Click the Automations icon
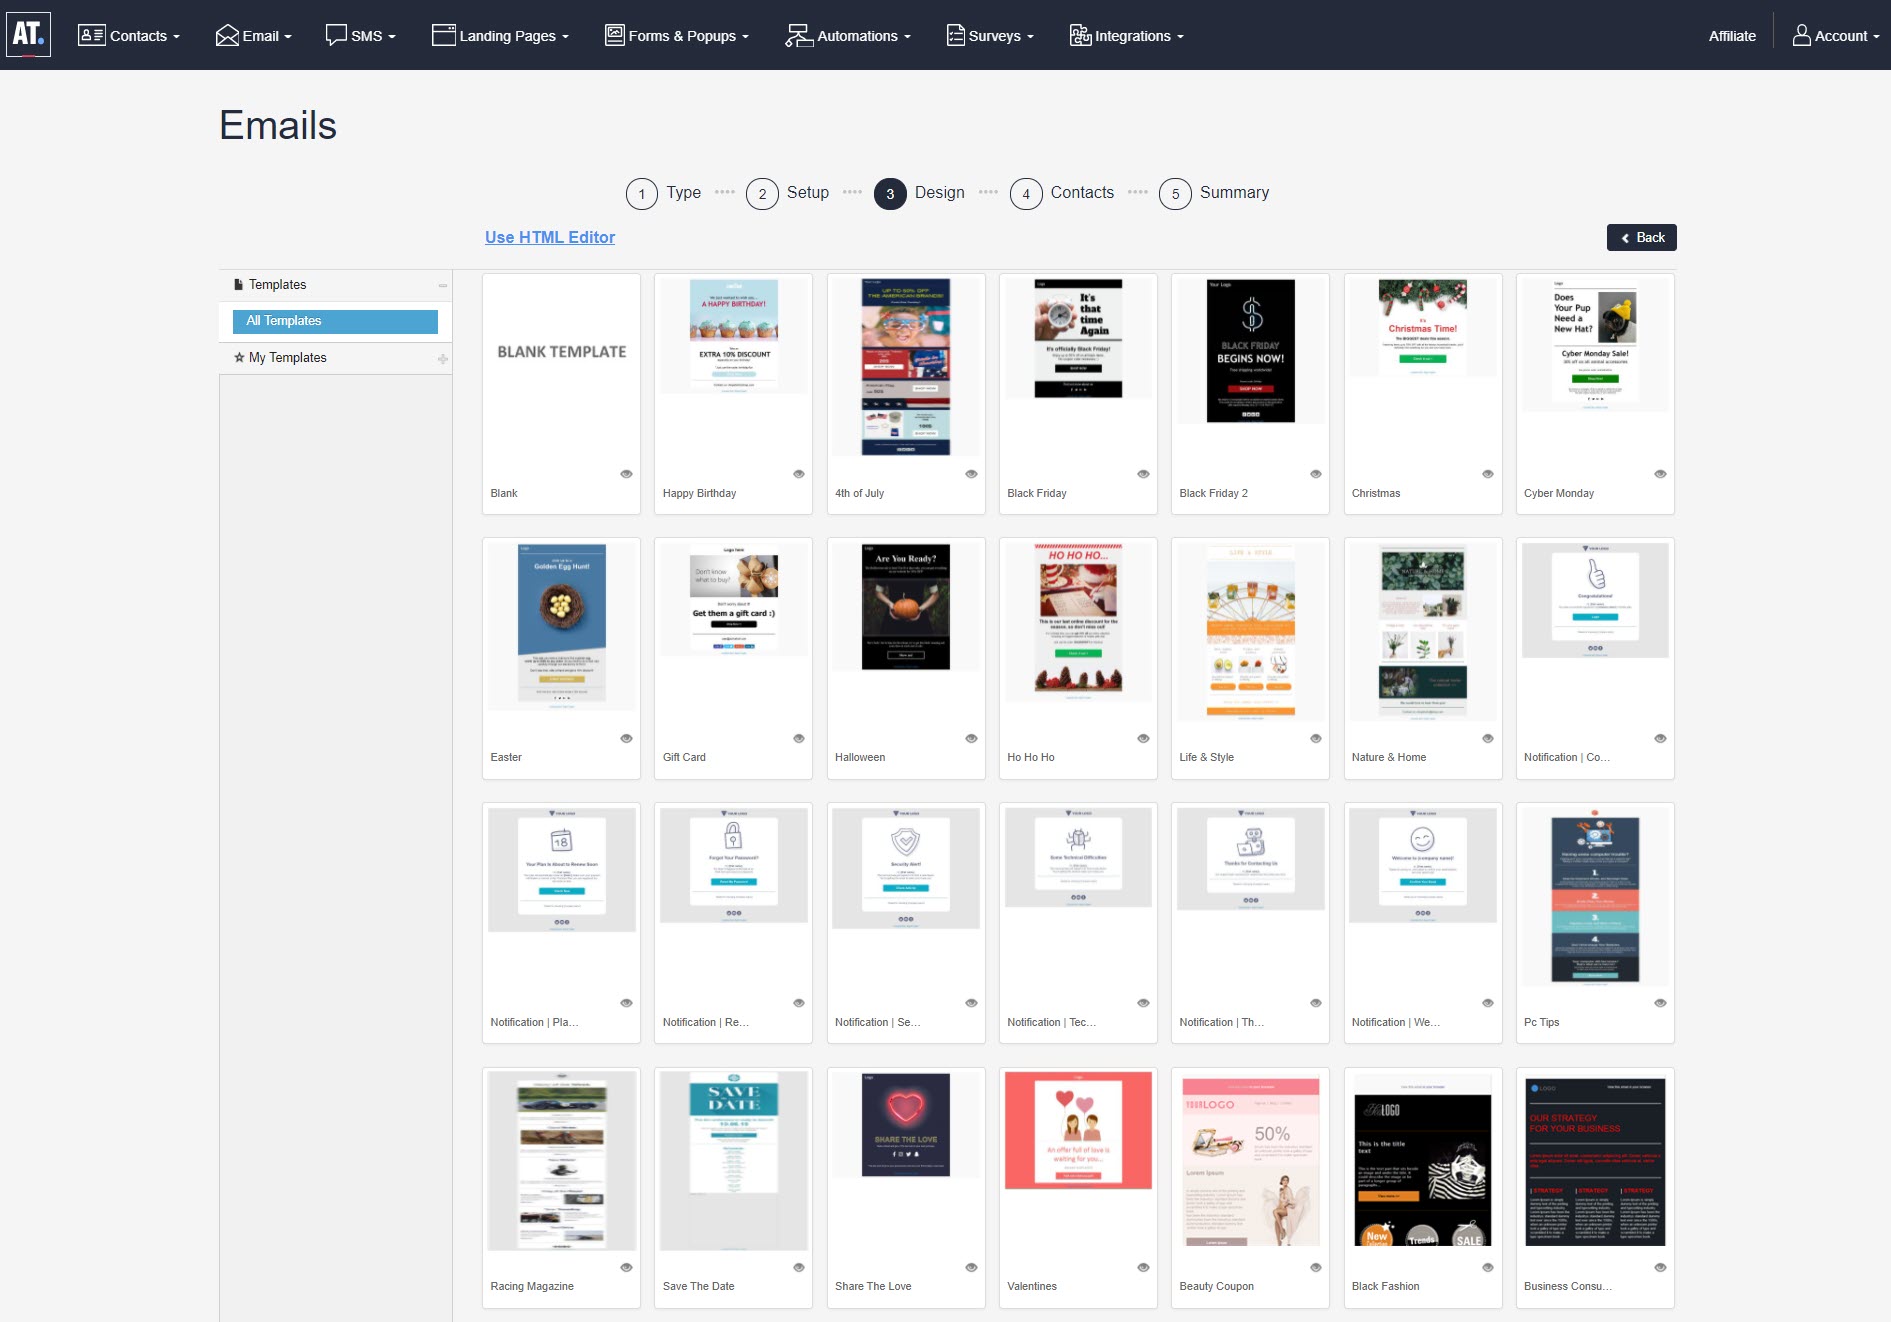The width and height of the screenshot is (1891, 1322). click(796, 34)
